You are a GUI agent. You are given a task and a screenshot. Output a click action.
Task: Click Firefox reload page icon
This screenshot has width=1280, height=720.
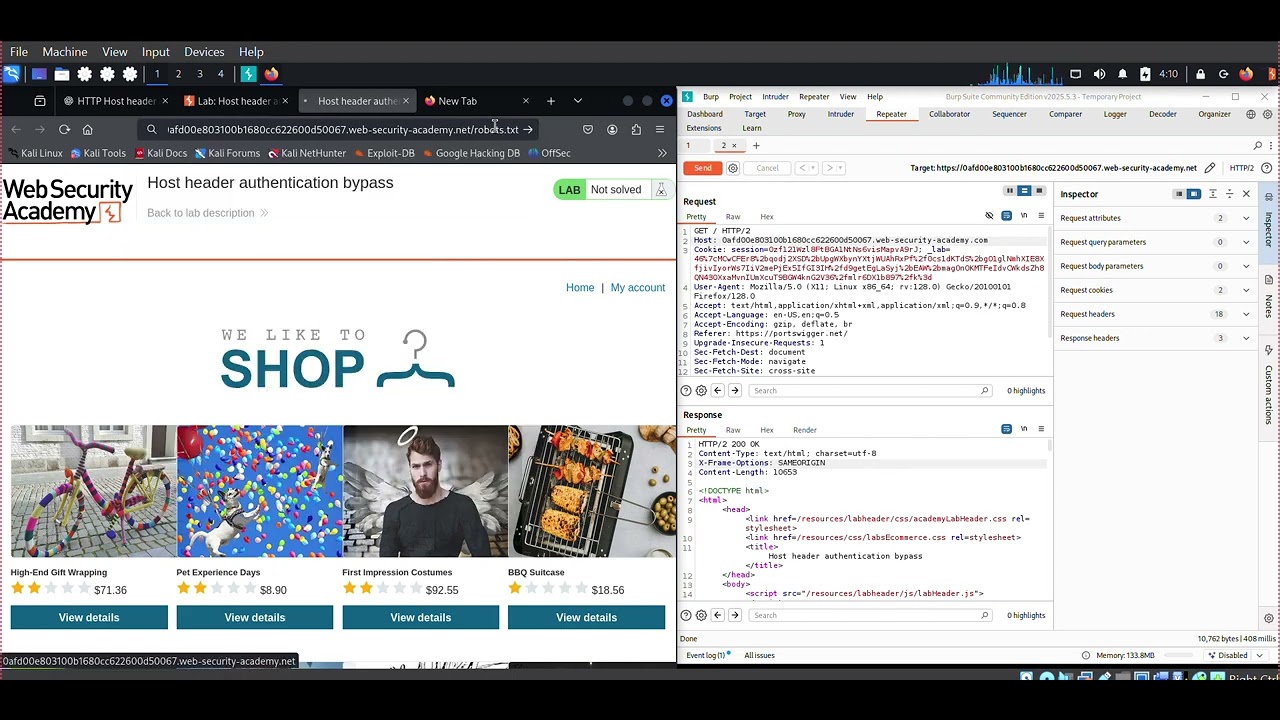[64, 129]
